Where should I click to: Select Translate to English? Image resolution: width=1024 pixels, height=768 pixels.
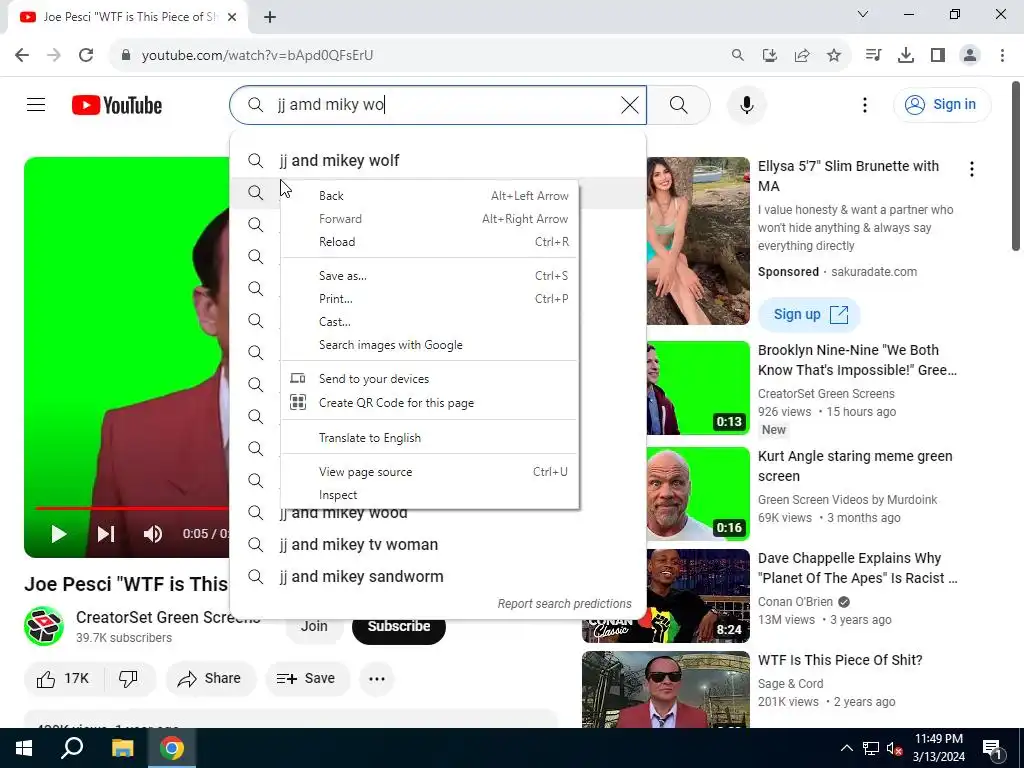point(430,438)
